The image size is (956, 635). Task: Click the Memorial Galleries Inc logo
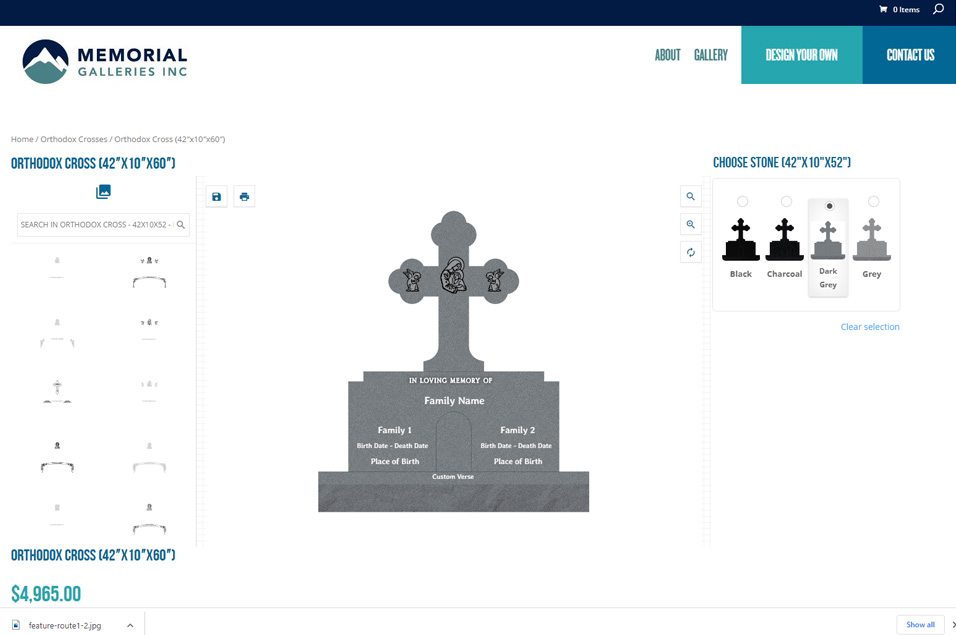tap(104, 61)
